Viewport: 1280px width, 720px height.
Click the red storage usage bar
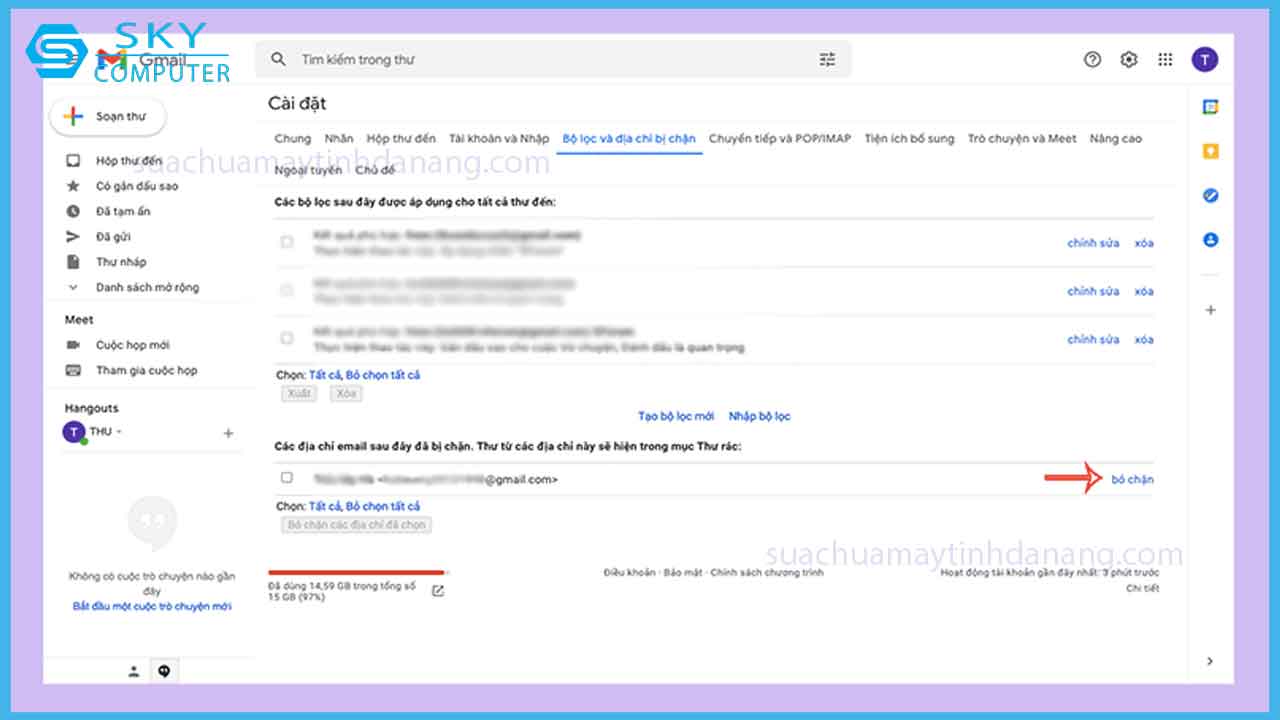click(356, 572)
